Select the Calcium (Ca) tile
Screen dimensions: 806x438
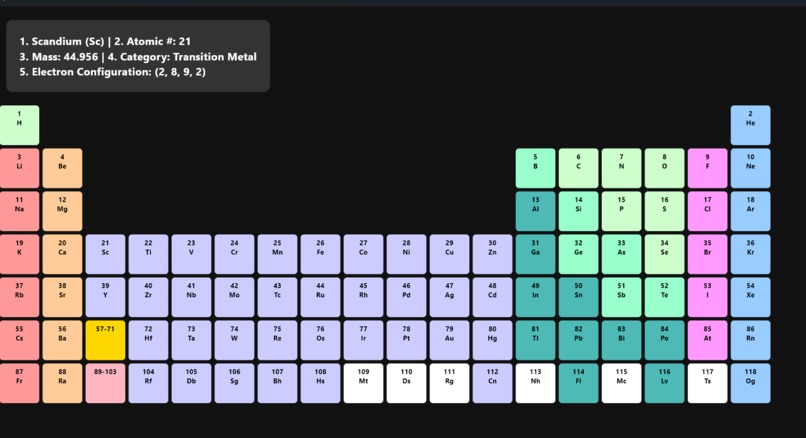(x=62, y=254)
